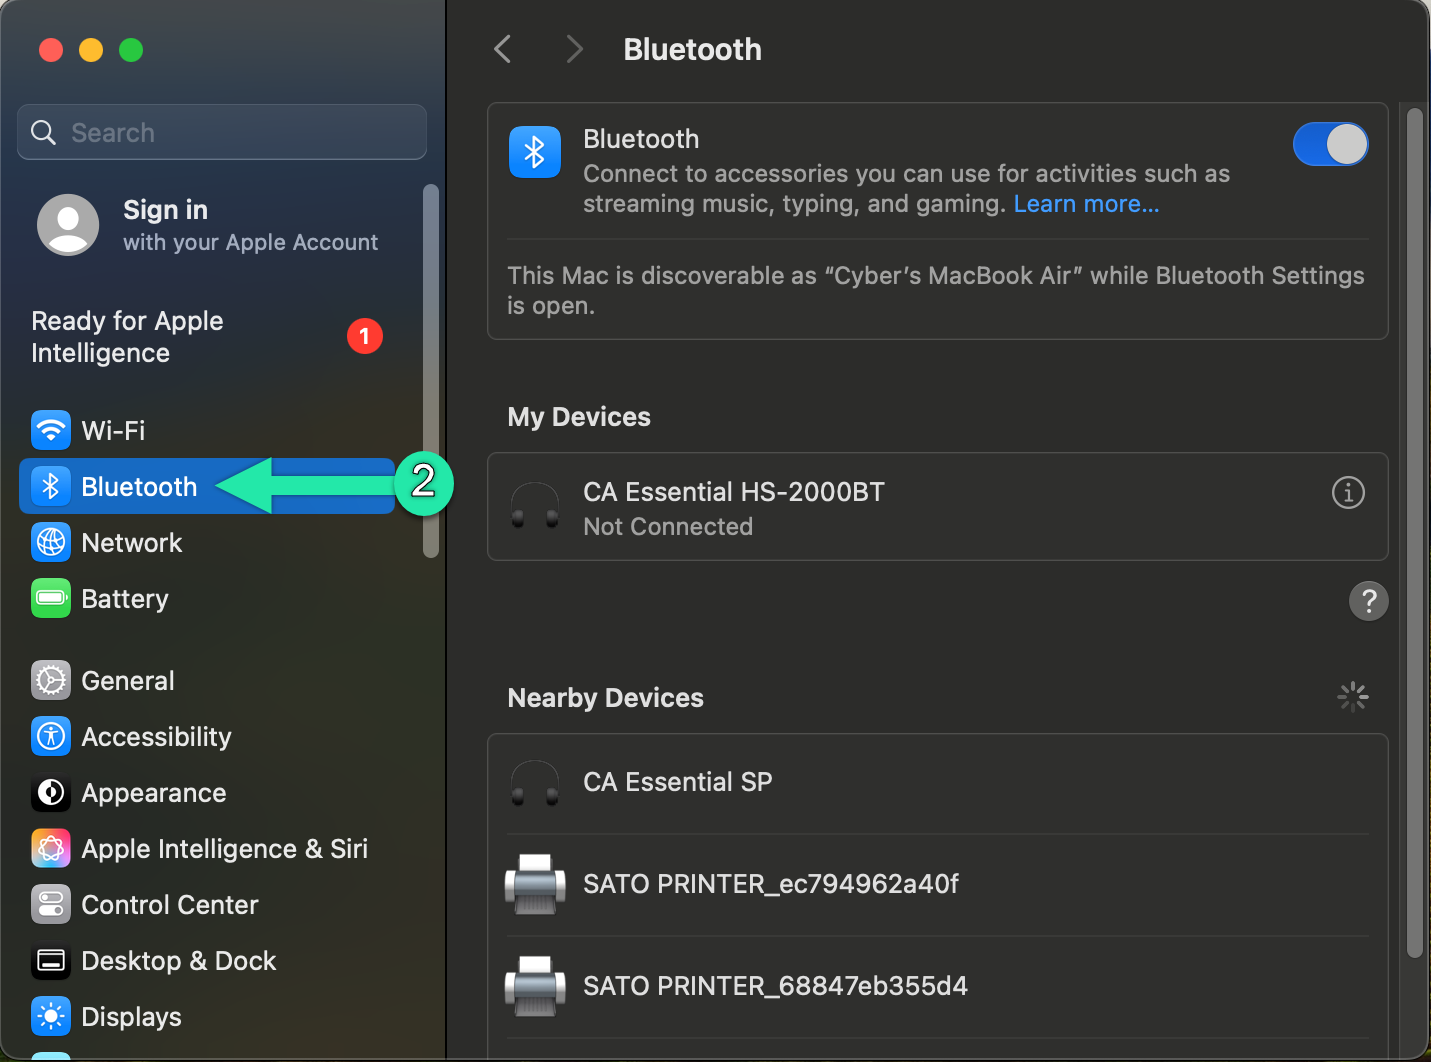Select General in the sidebar
Screen dimensions: 1431x1062
(x=207, y=681)
